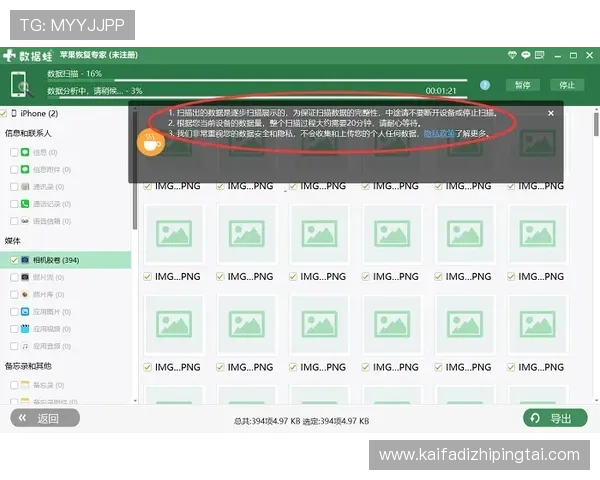Click the phone scan magnifier icon

click(x=21, y=84)
